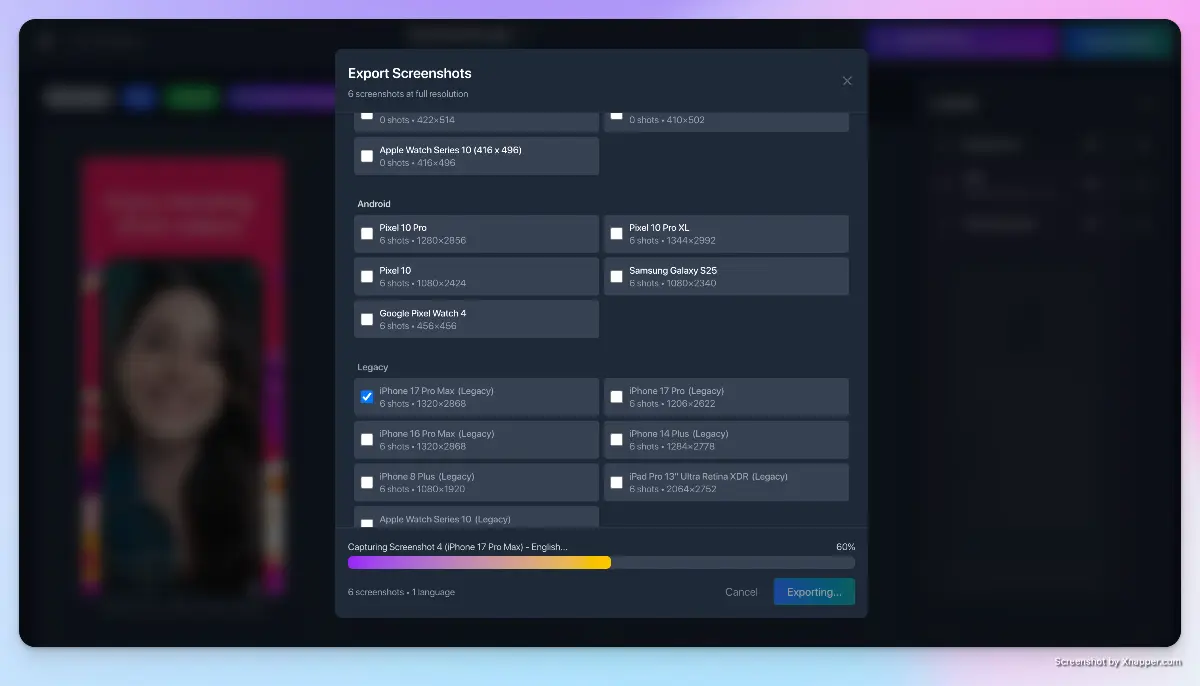Enable export for Pixel 10 Pro
The height and width of the screenshot is (686, 1200).
pyautogui.click(x=367, y=233)
